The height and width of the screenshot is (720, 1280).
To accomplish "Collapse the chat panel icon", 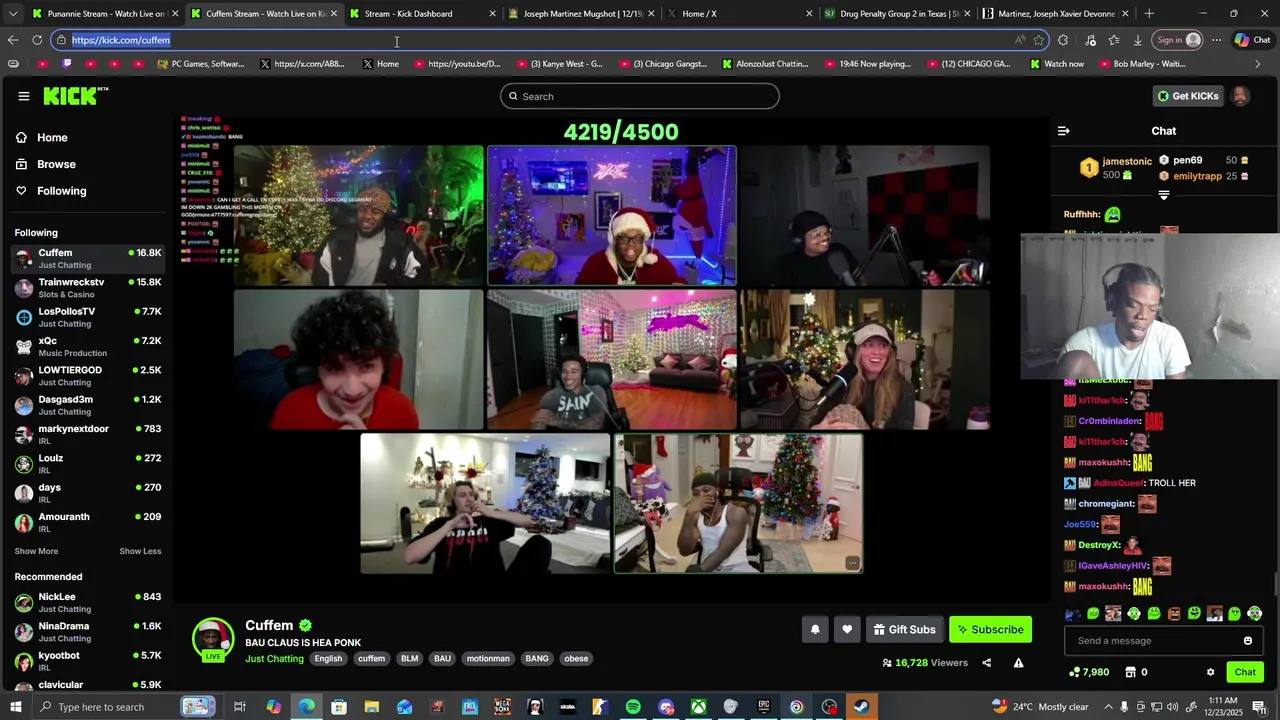I will pyautogui.click(x=1063, y=131).
